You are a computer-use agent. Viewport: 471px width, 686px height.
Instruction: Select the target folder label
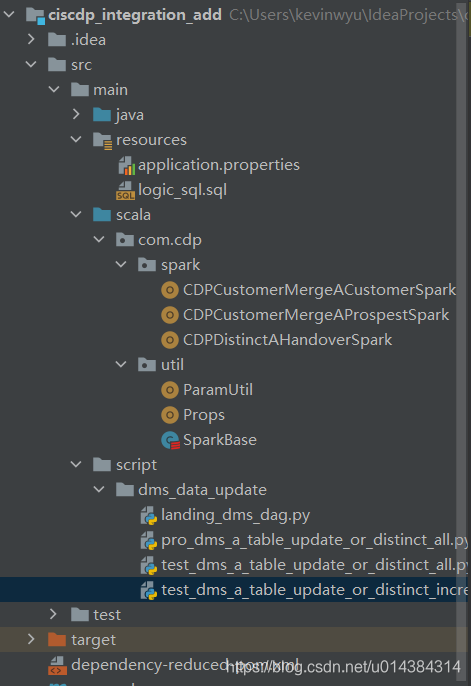click(x=94, y=640)
